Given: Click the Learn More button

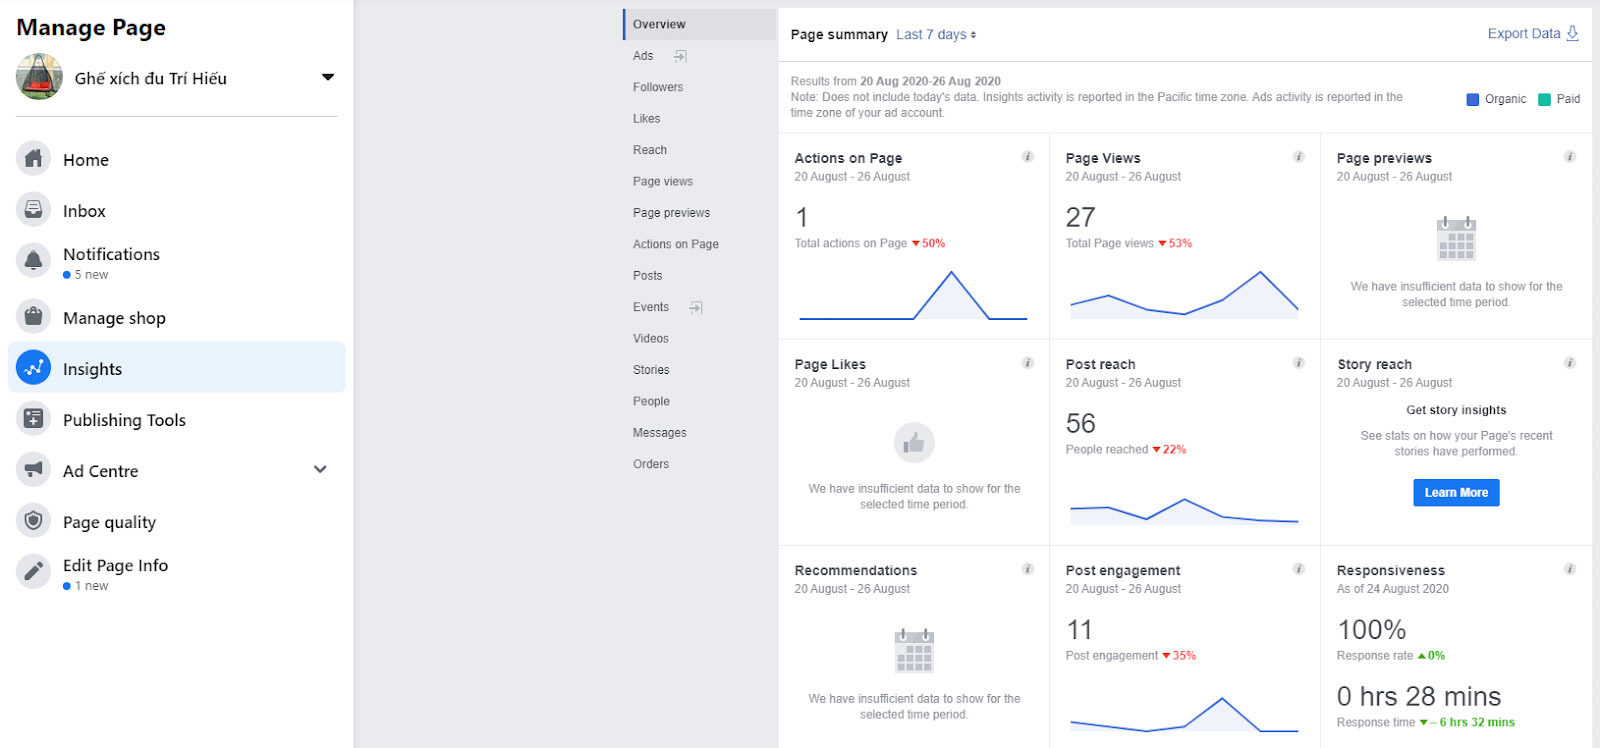Looking at the screenshot, I should tap(1456, 492).
